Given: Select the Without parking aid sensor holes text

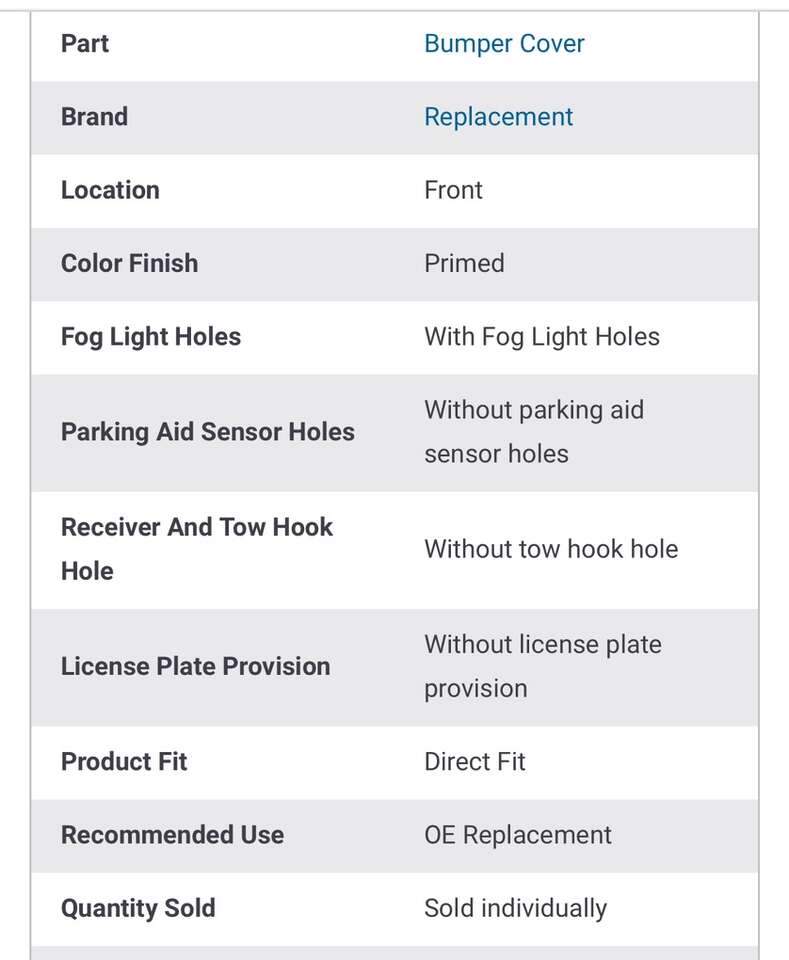Looking at the screenshot, I should (x=534, y=432).
